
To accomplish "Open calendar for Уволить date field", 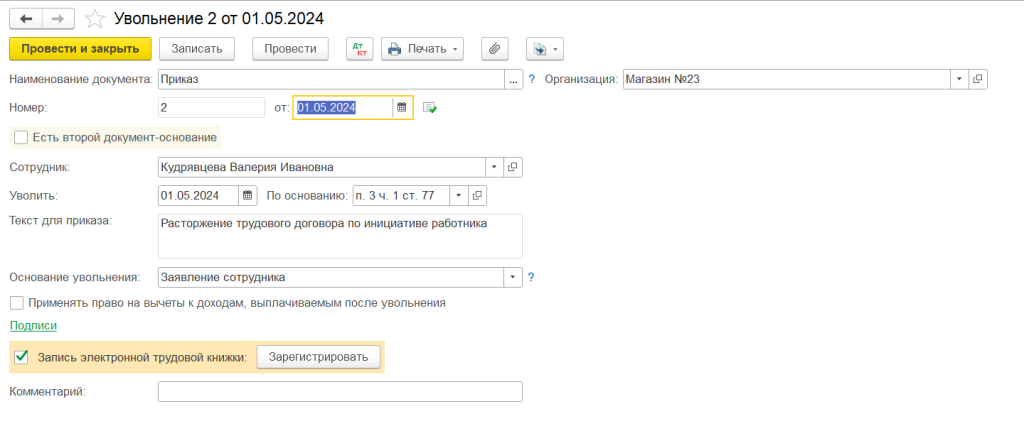I will (x=248, y=196).
